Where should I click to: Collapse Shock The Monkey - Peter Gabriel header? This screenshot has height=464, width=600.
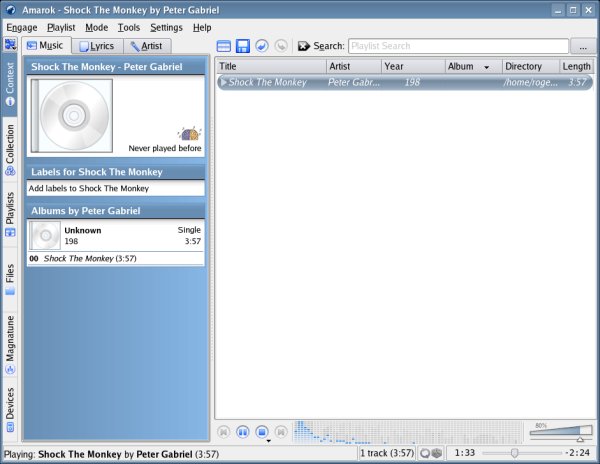click(x=116, y=67)
